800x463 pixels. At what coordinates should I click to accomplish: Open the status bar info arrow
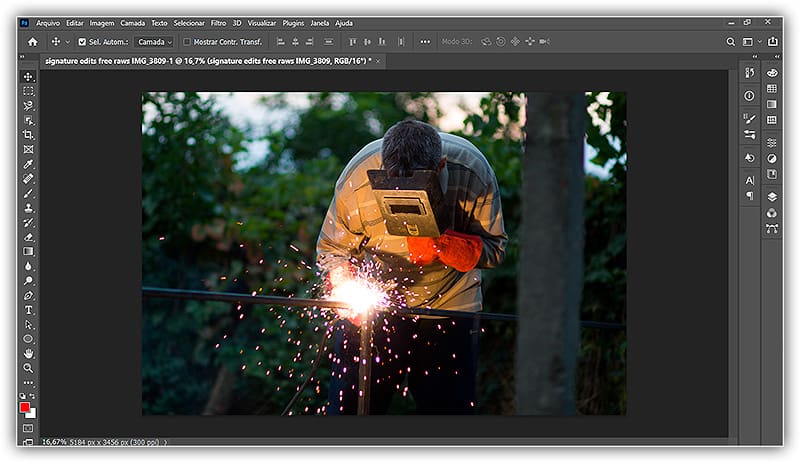tap(165, 442)
